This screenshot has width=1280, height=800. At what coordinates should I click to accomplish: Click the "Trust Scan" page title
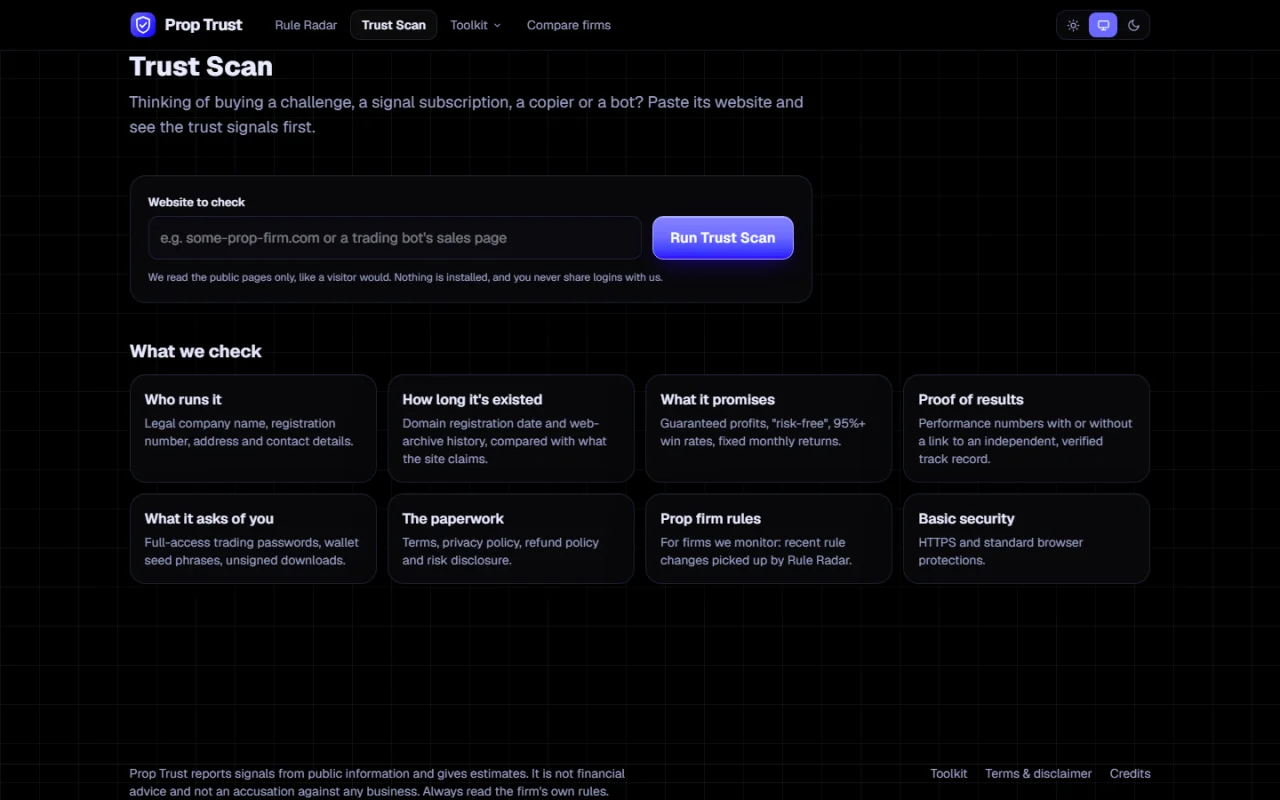[x=201, y=67]
